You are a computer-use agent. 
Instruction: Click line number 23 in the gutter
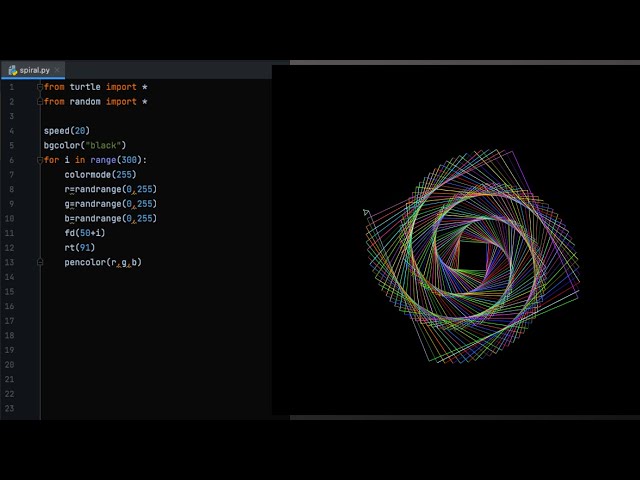tap(9, 408)
